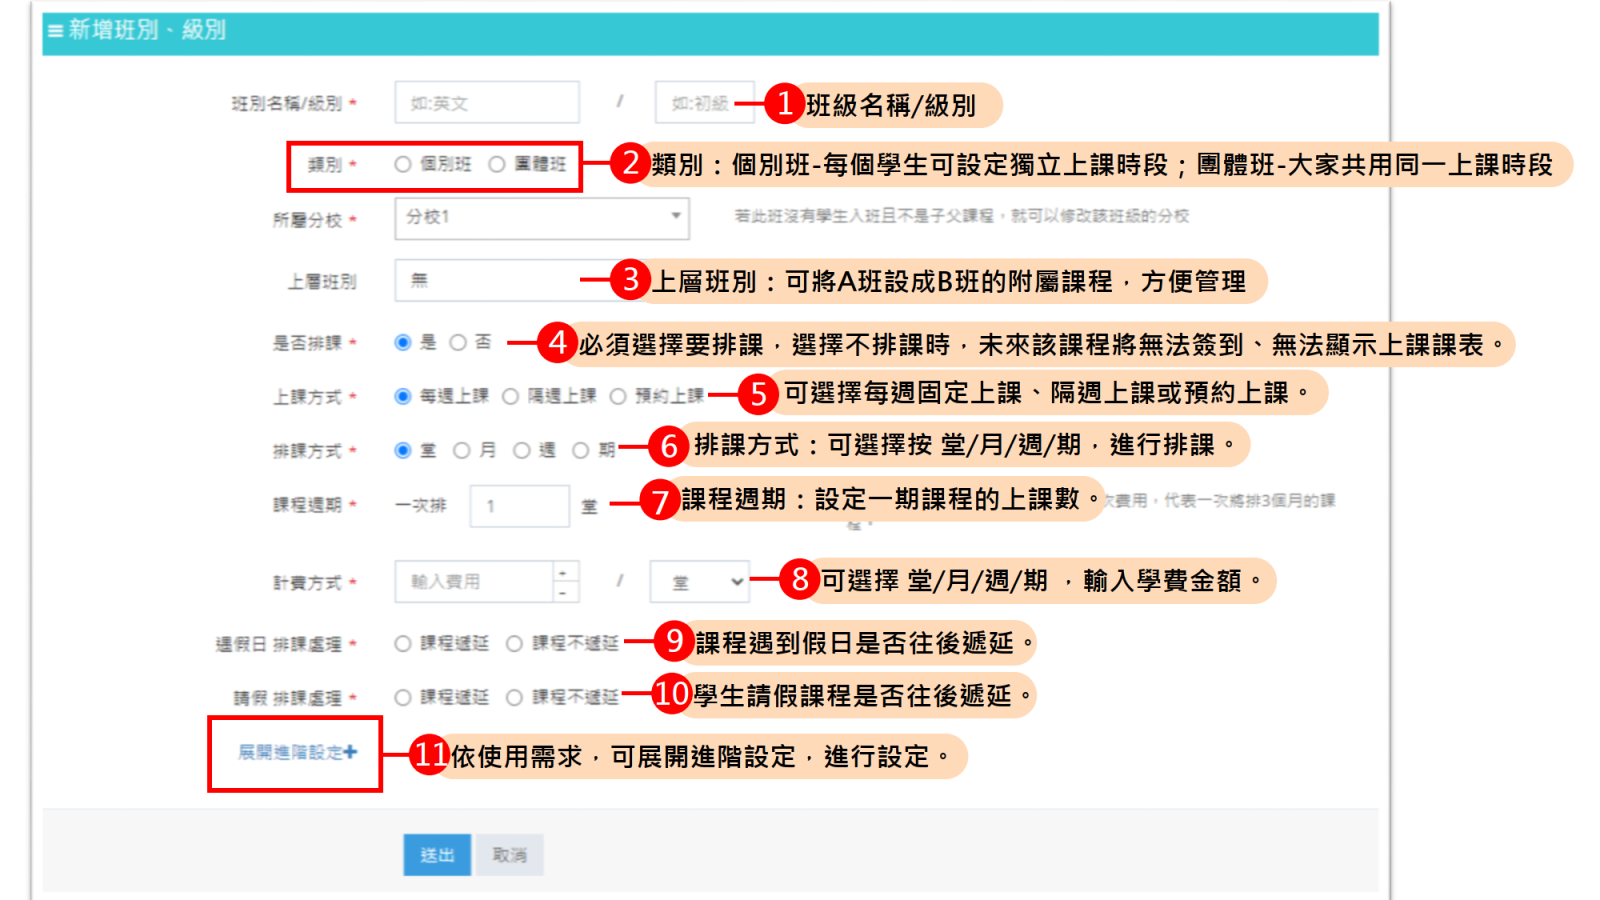The image size is (1600, 900).
Task: Select 隔週上課 as class mode
Action: (x=511, y=396)
